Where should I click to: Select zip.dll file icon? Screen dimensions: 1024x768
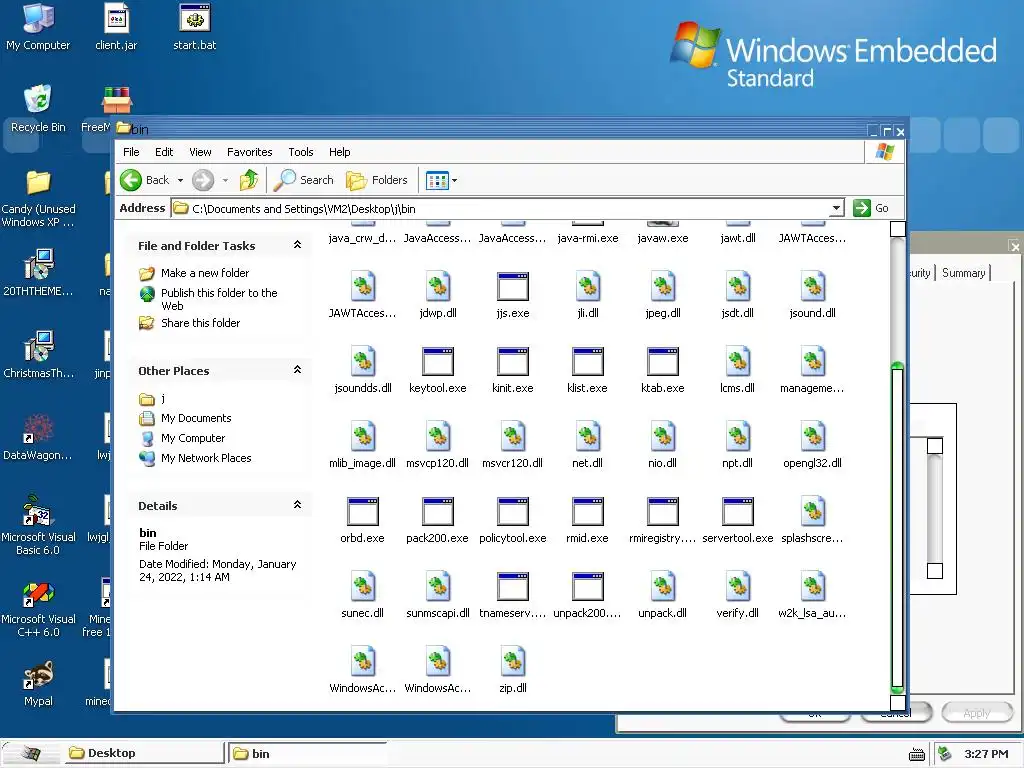tap(513, 662)
